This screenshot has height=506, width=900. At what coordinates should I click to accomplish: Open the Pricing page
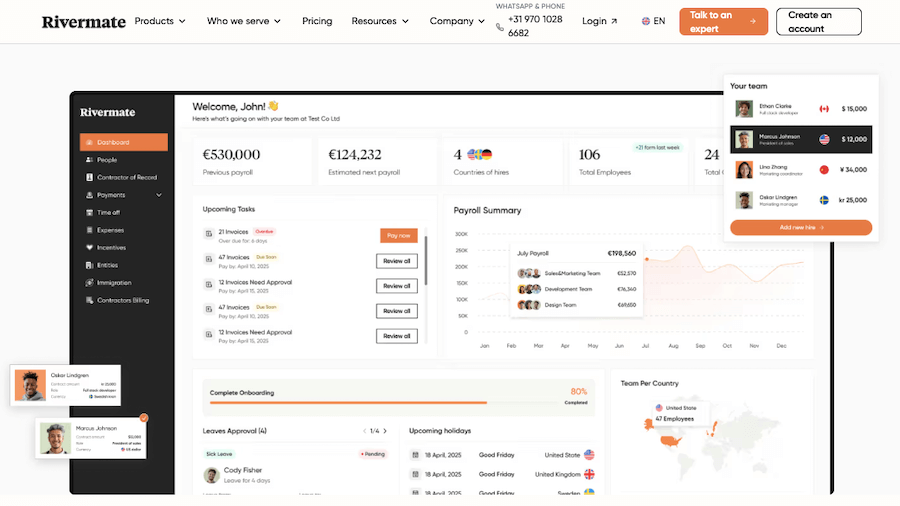(x=317, y=21)
